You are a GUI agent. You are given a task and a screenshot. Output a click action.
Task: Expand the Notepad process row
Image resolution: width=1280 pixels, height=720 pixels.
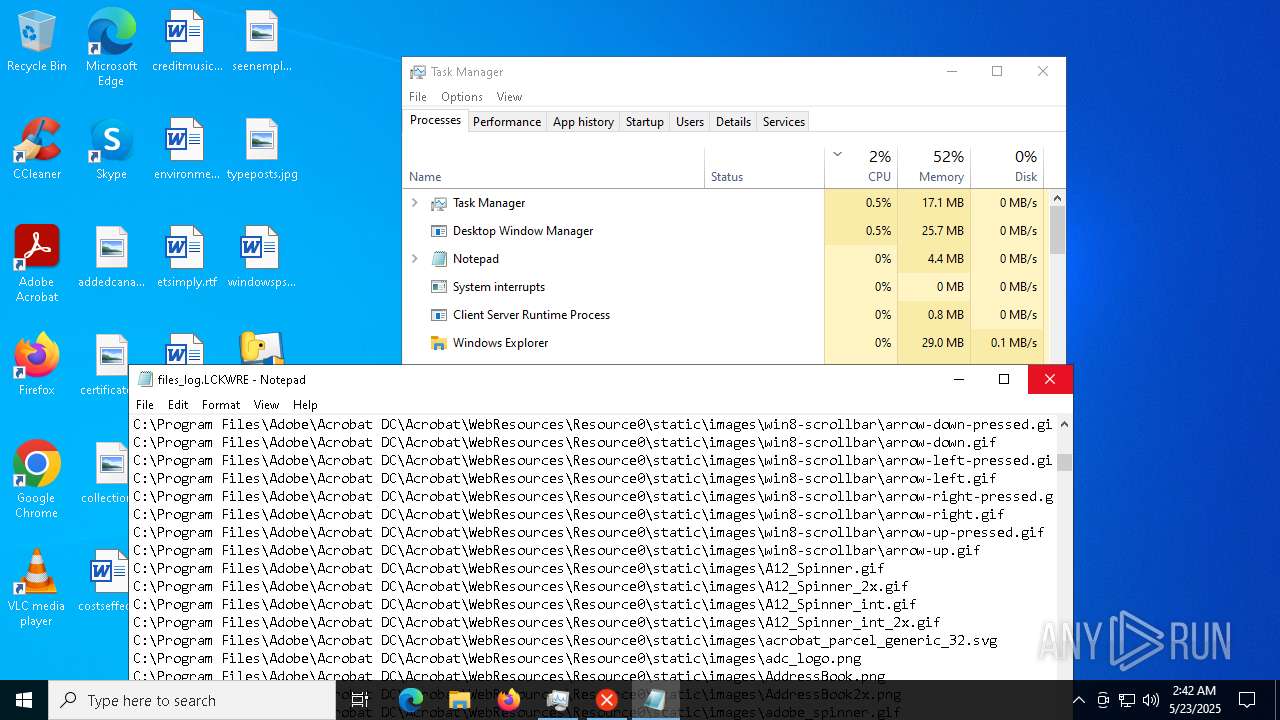[415, 259]
